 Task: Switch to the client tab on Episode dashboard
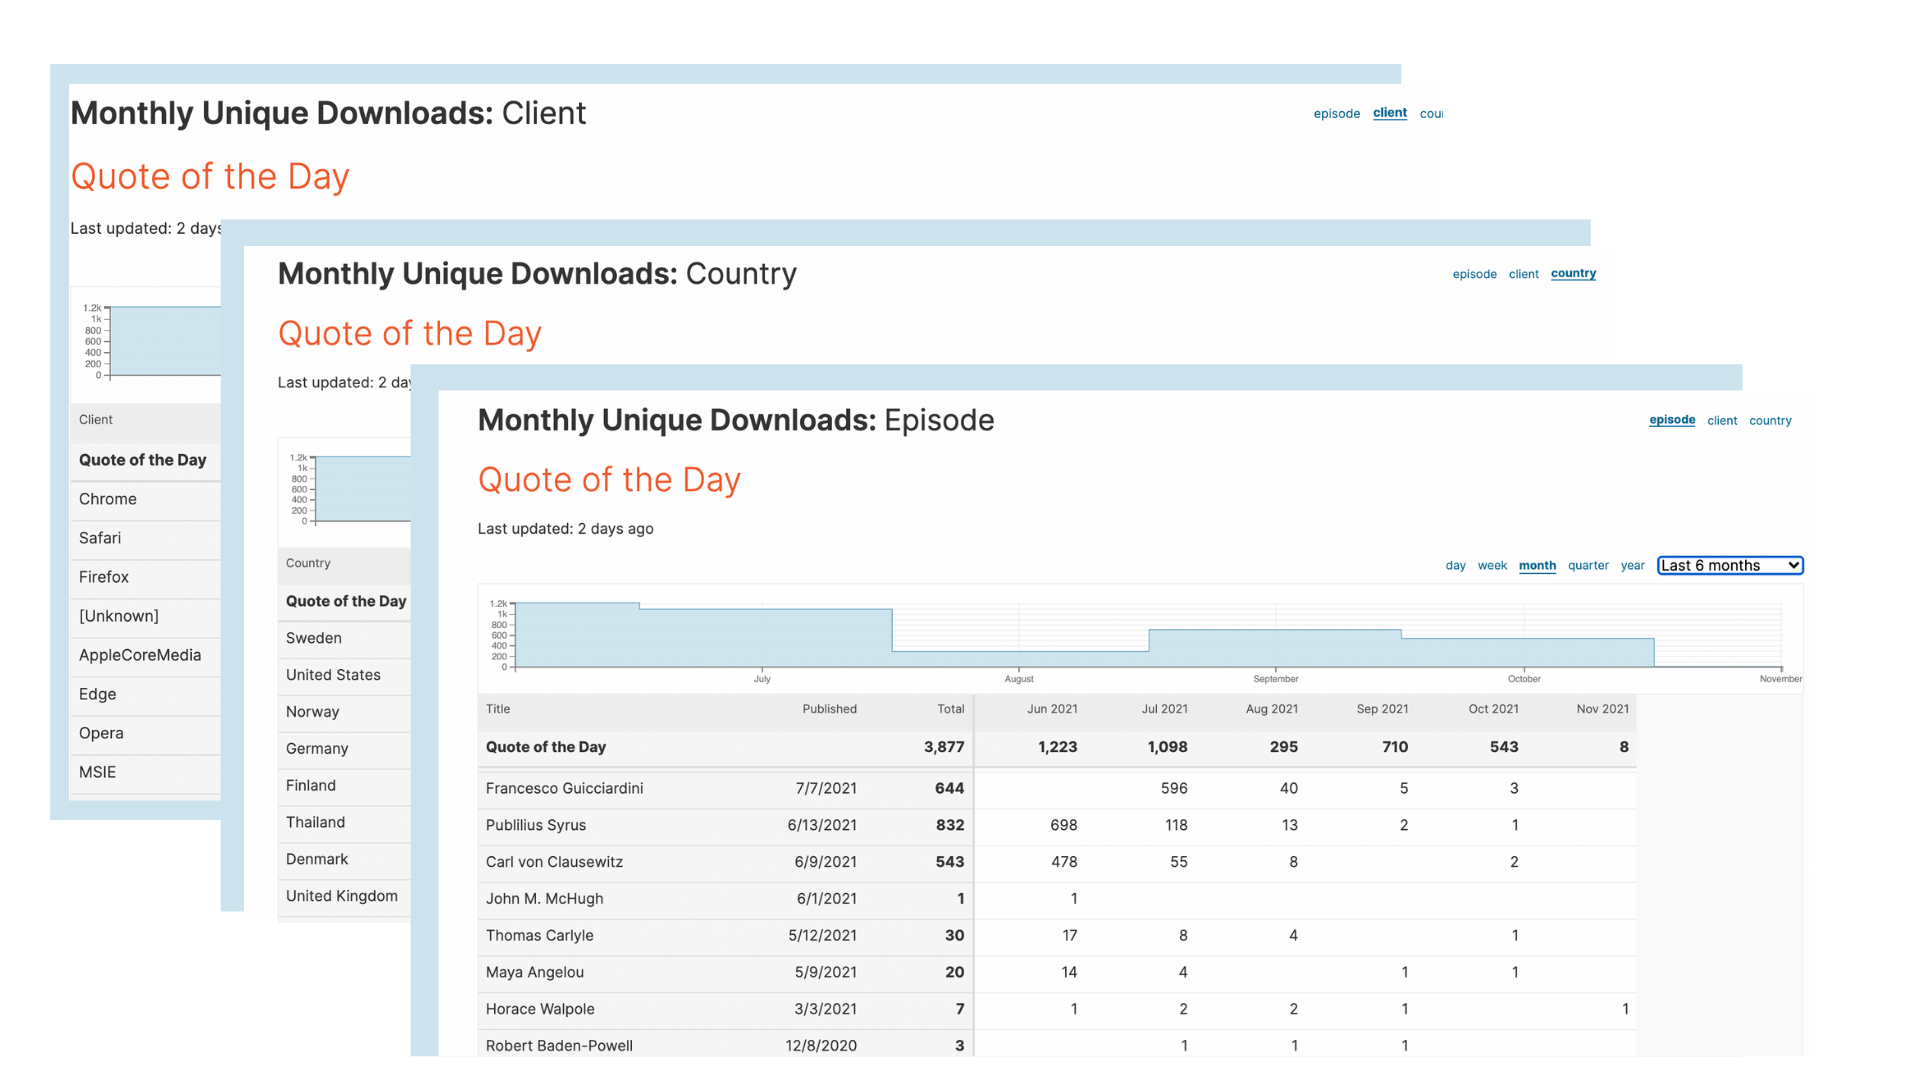click(x=1721, y=420)
